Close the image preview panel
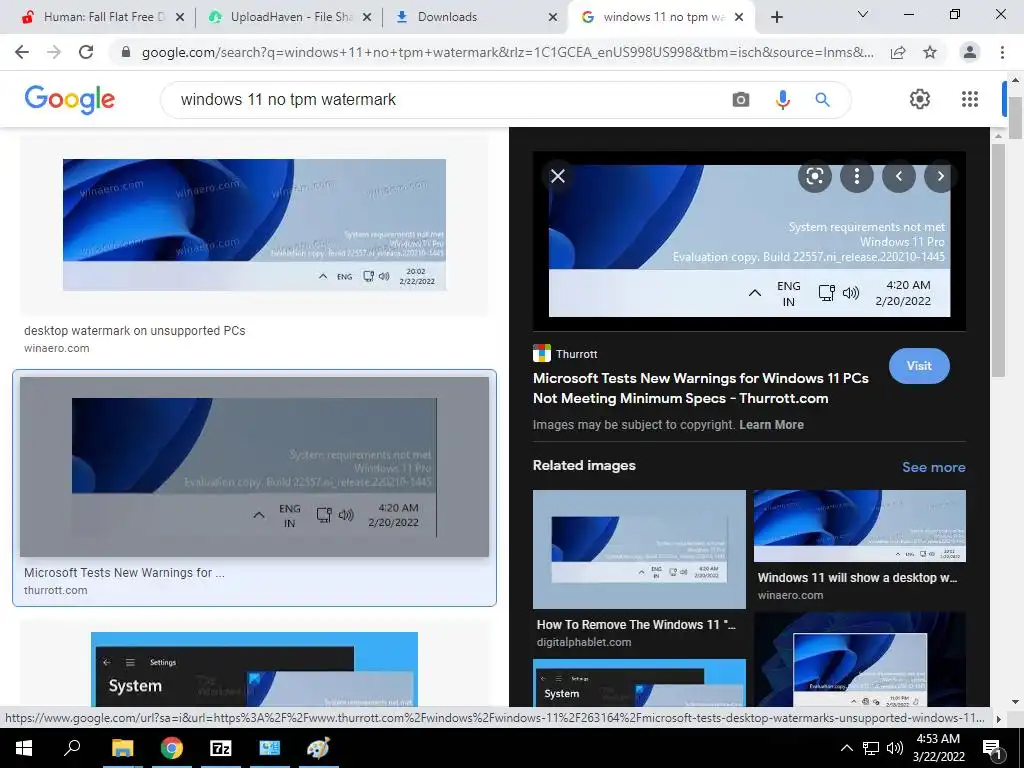The image size is (1024, 768). point(558,176)
